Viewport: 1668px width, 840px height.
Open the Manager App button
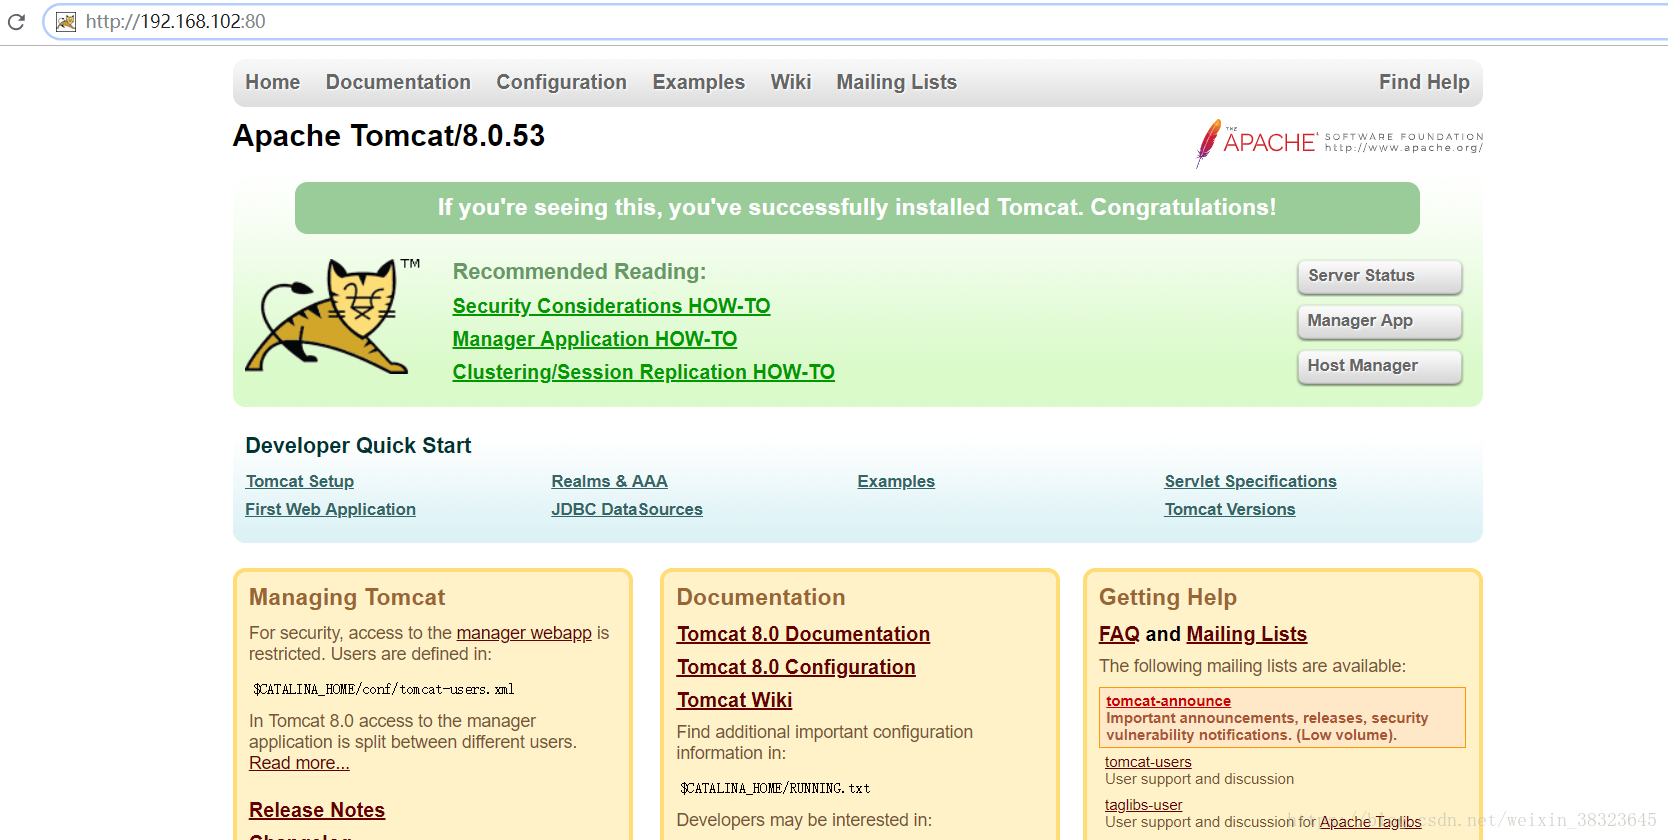[x=1380, y=321]
